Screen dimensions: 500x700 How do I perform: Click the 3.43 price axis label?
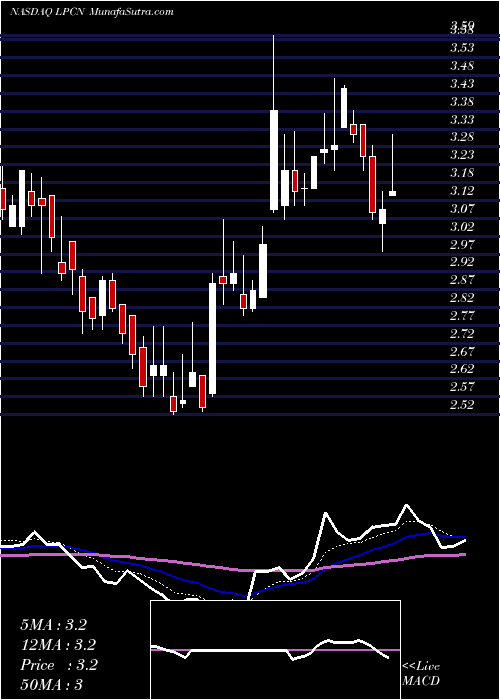click(462, 83)
